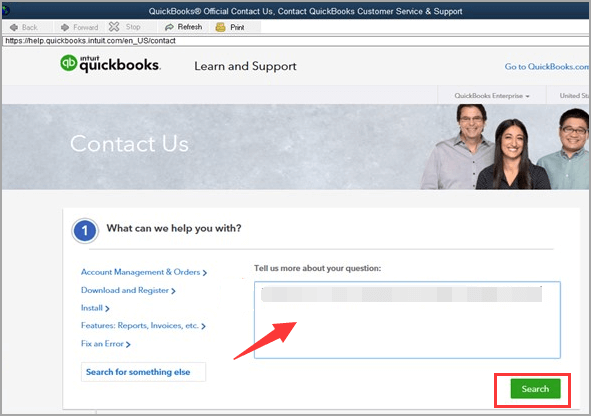Click the Refresh arrow icon

click(169, 27)
